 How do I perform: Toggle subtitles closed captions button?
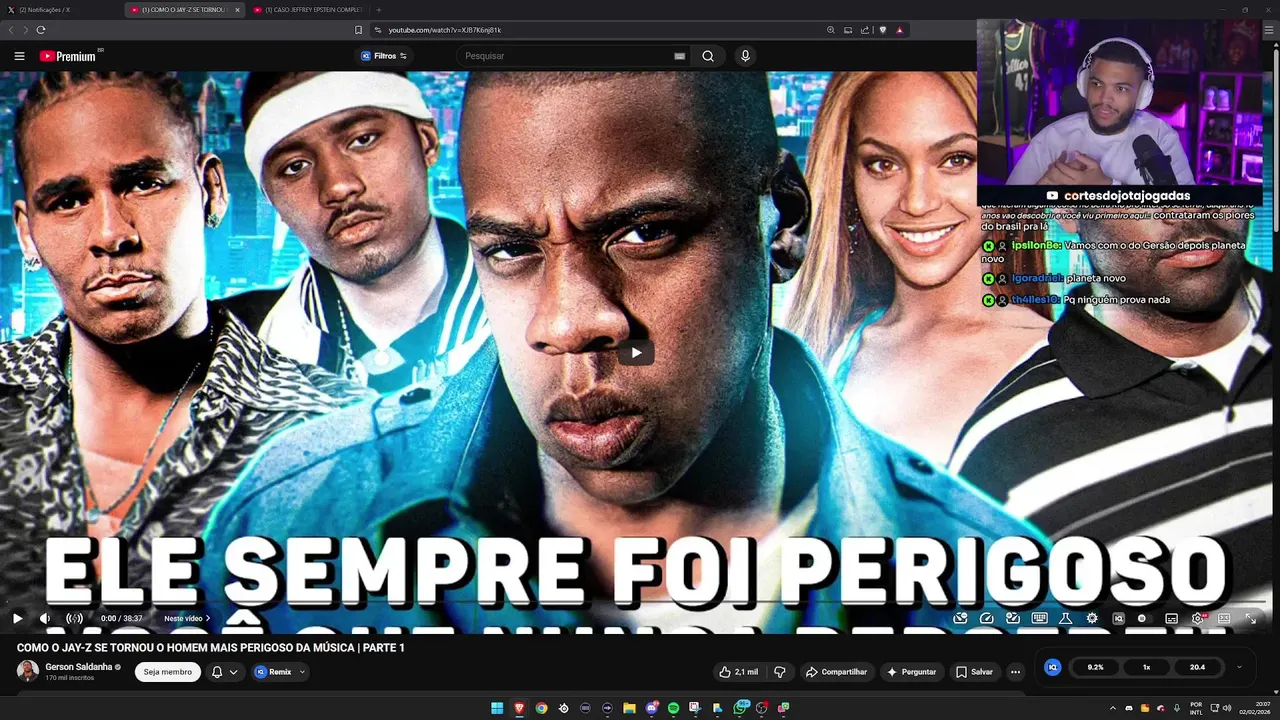click(x=1171, y=618)
